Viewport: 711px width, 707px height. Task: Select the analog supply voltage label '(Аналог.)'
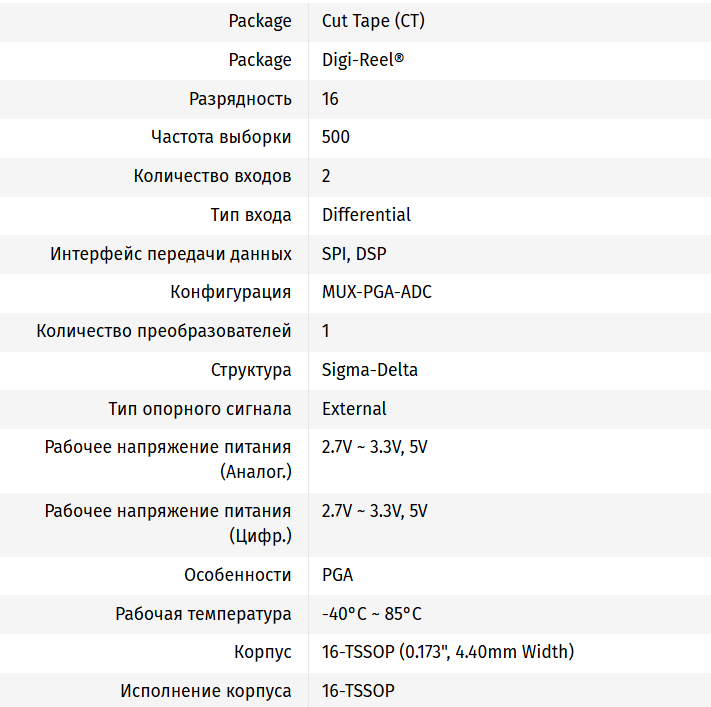coord(255,471)
